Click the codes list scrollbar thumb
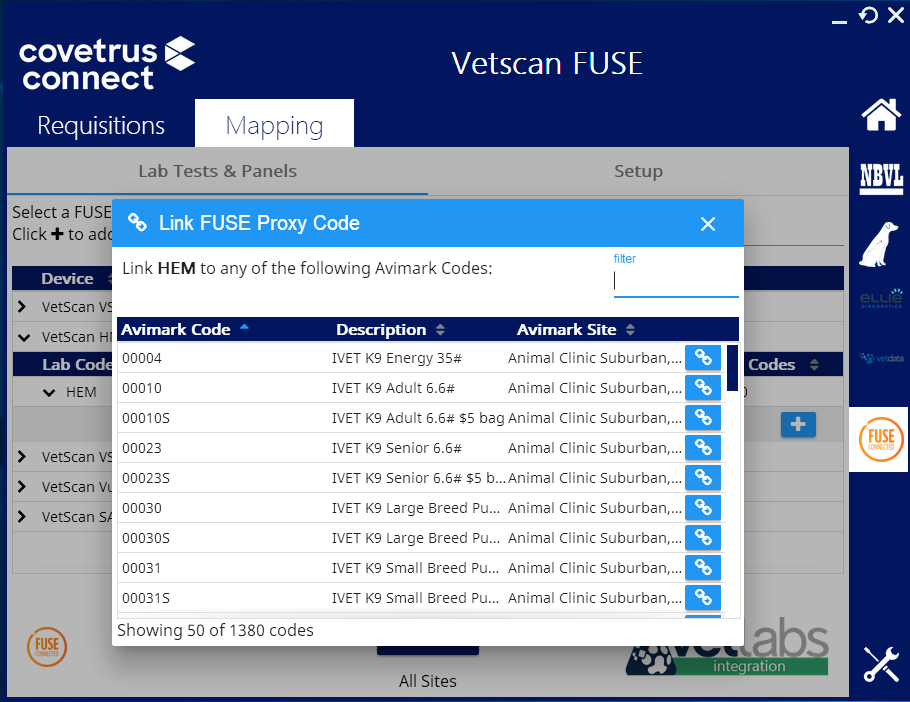The image size is (910, 702). 732,368
